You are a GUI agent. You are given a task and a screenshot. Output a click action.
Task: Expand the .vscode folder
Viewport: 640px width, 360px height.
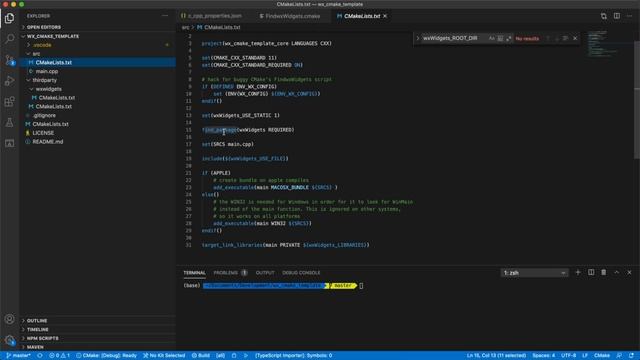coord(42,45)
